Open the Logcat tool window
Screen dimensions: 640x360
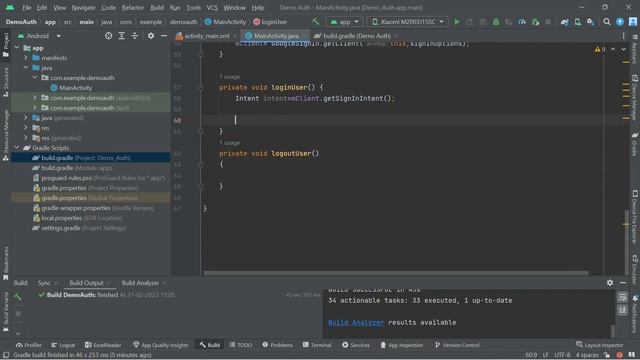(x=63, y=345)
